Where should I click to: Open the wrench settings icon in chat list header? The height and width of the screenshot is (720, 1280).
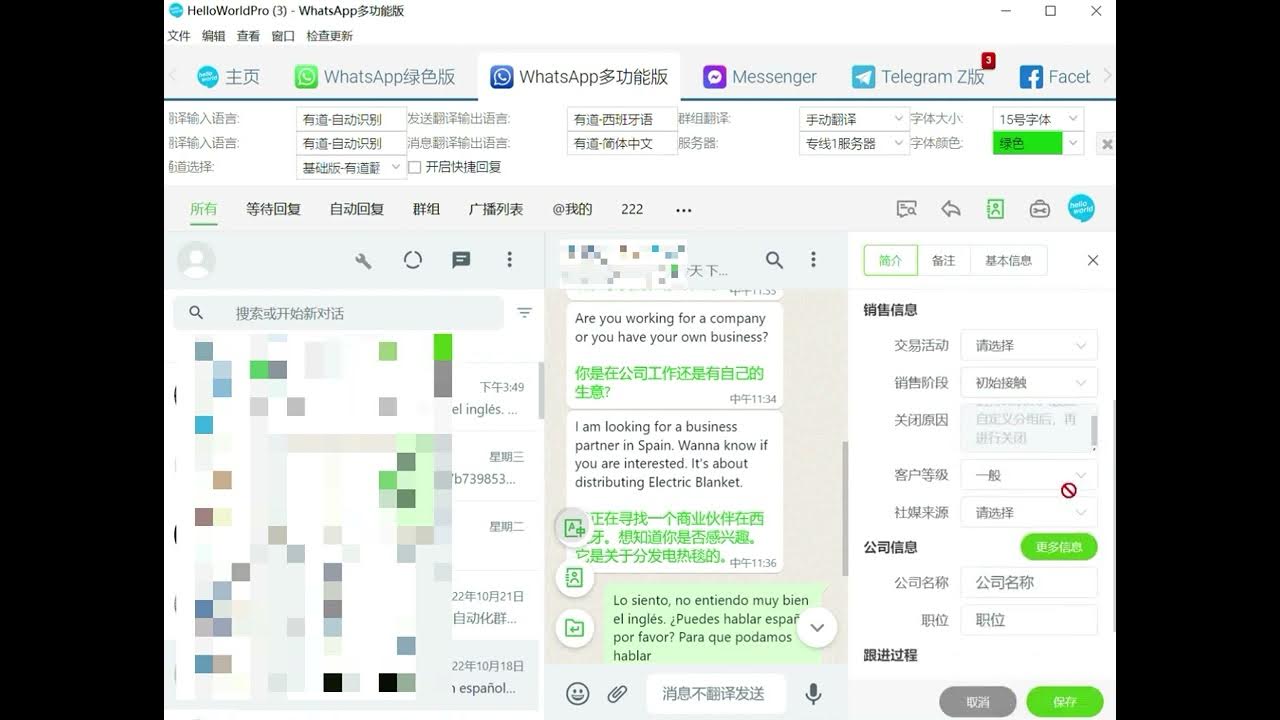(363, 260)
